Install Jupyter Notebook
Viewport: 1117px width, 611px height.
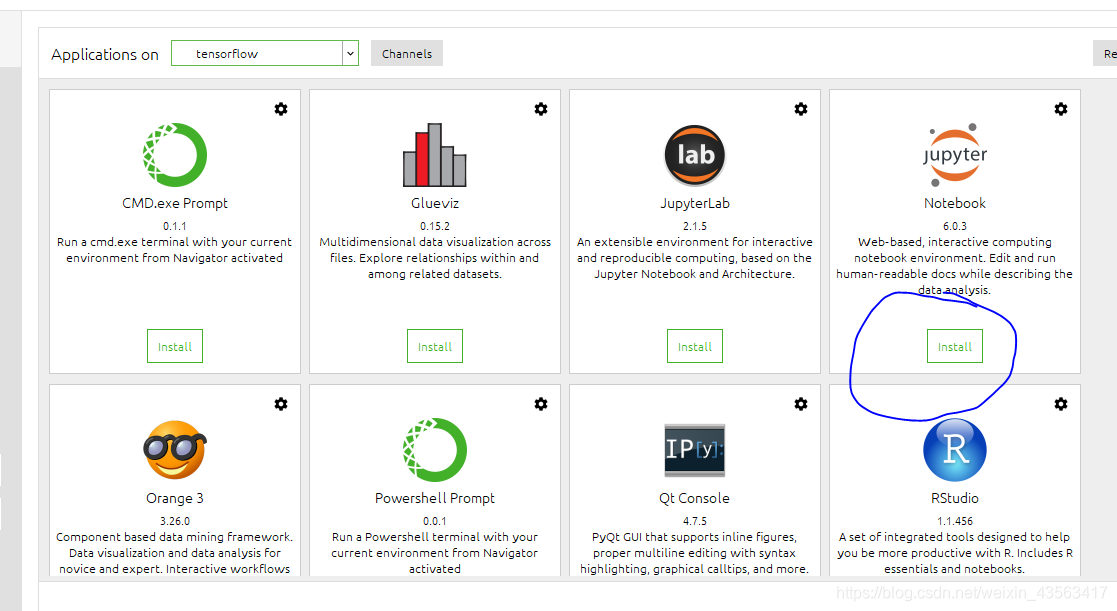pyautogui.click(x=955, y=346)
